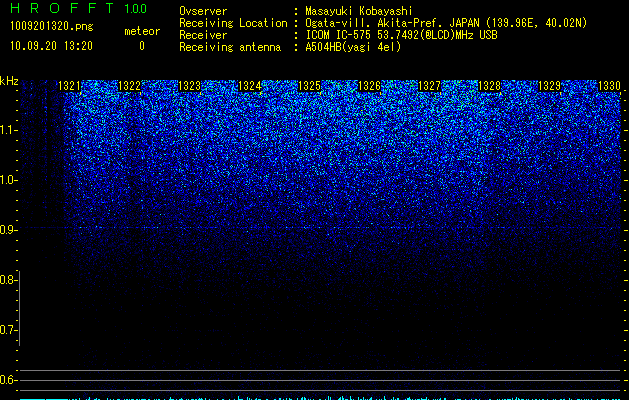This screenshot has width=629, height=400.
Task: Click the 1.1 kHz axis label
Action: click(8, 130)
